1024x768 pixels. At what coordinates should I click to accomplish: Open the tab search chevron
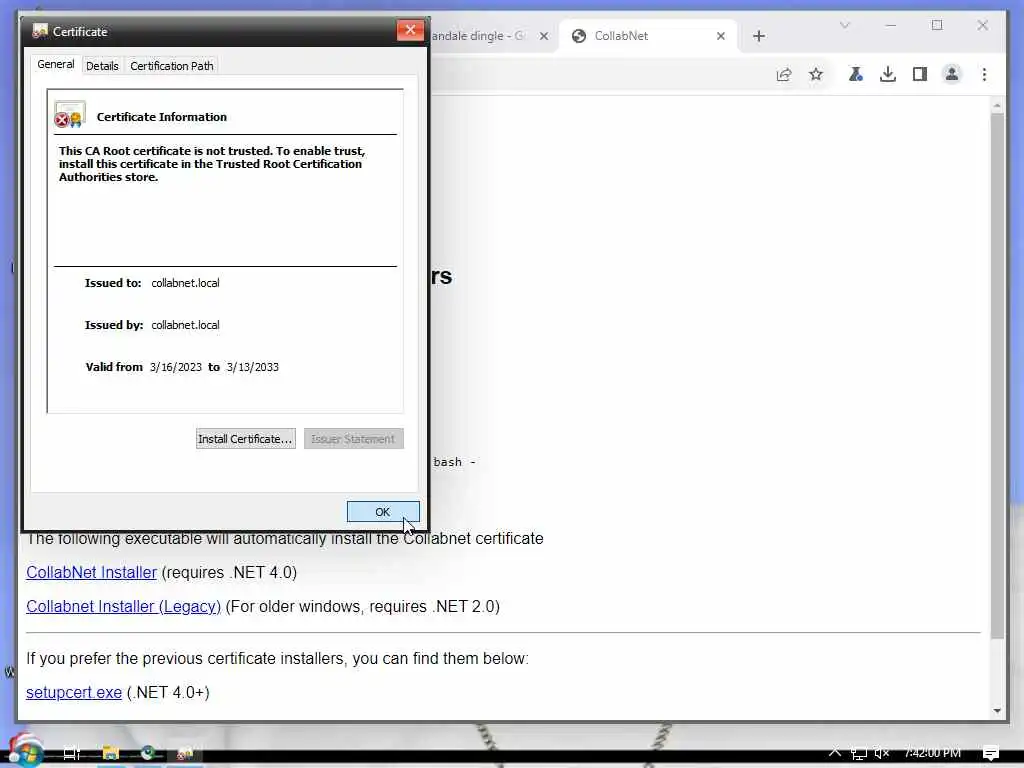point(844,25)
